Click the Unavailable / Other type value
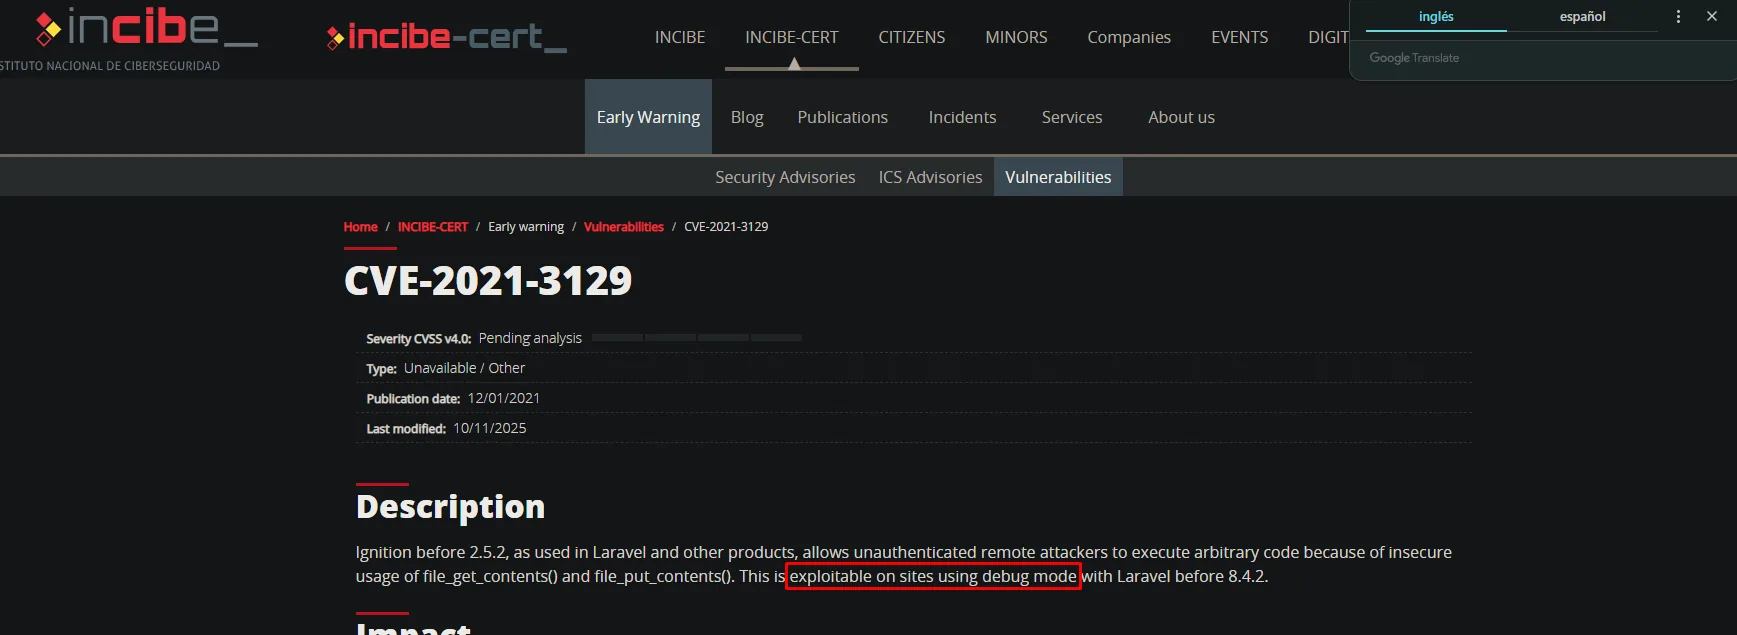This screenshot has width=1737, height=635. pyautogui.click(x=464, y=368)
